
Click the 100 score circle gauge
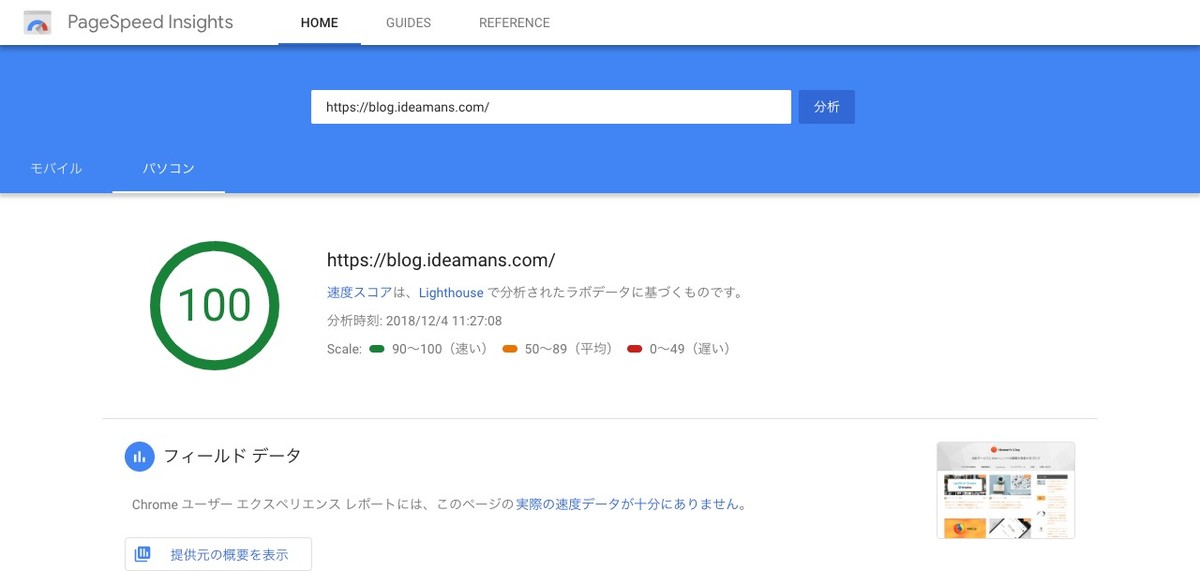[x=214, y=305]
